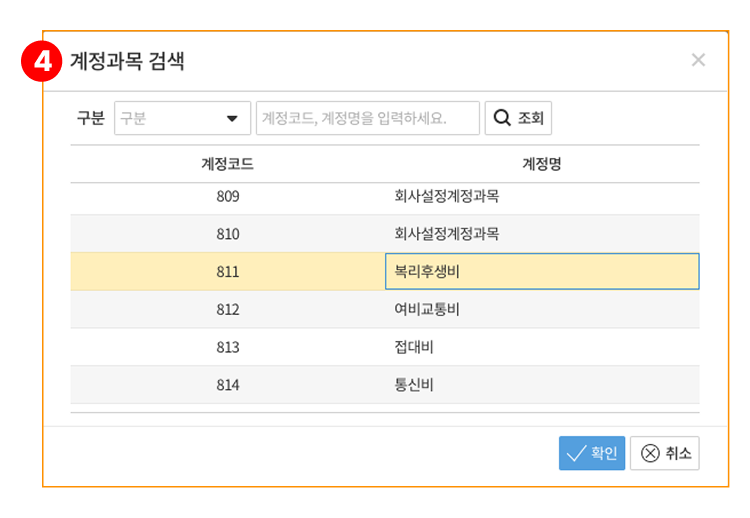Select account code 811

tap(228, 272)
